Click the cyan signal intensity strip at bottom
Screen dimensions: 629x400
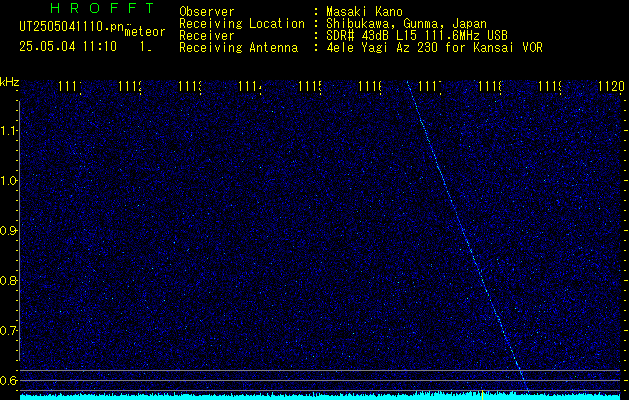(x=322, y=396)
